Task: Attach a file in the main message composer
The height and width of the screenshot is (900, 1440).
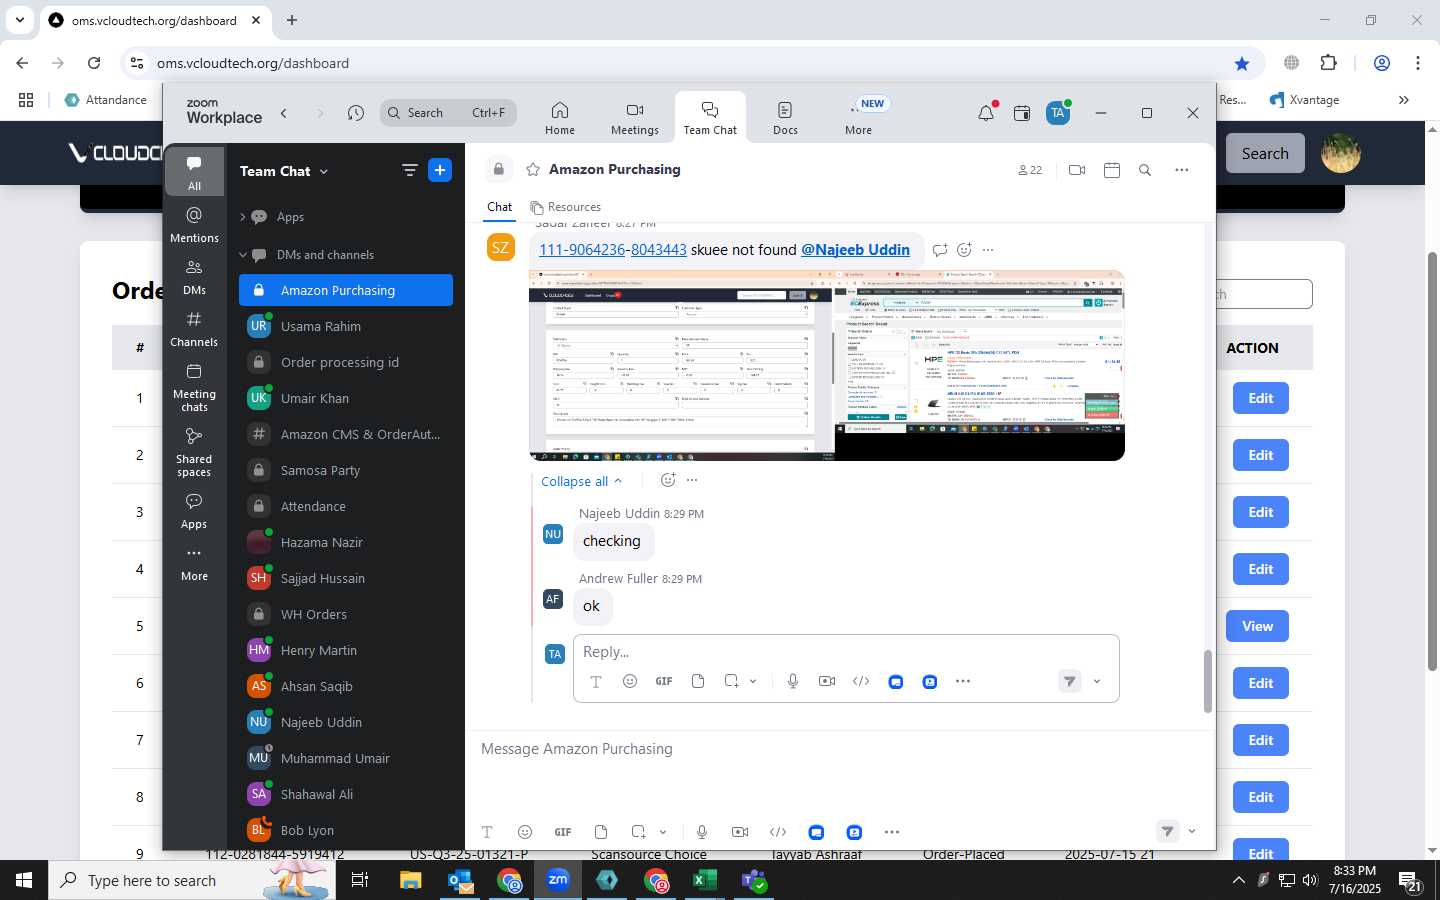Action: pyautogui.click(x=601, y=832)
